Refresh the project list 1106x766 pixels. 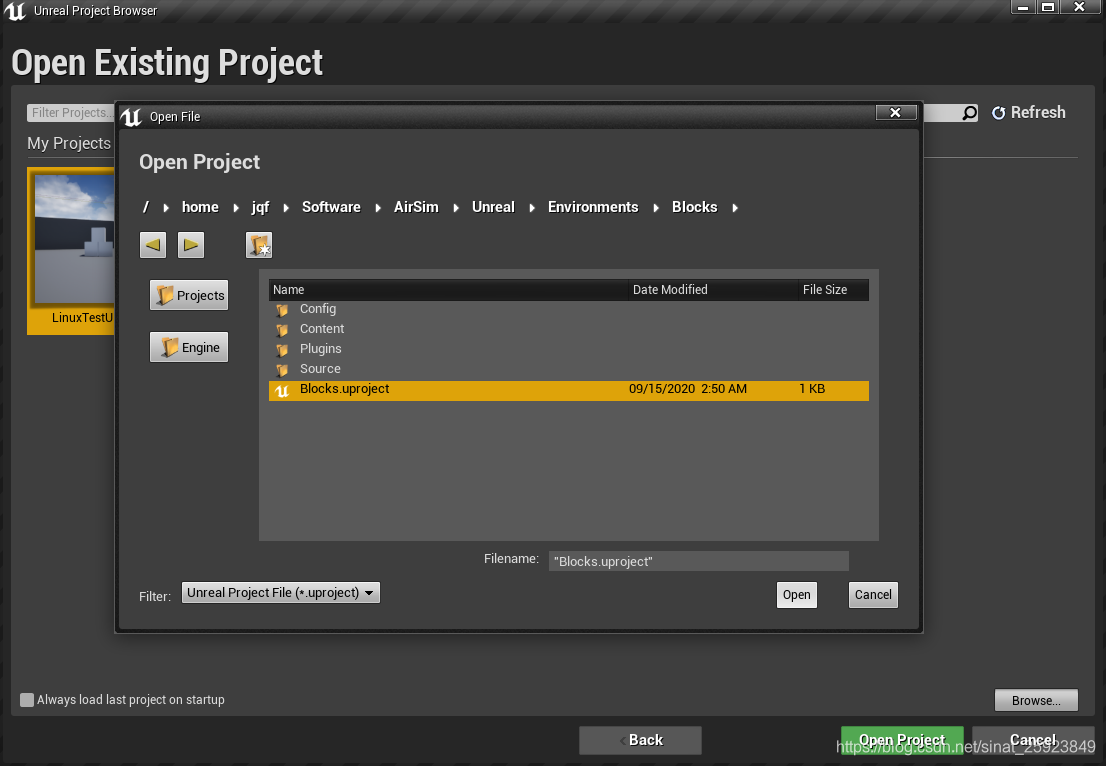(1028, 112)
